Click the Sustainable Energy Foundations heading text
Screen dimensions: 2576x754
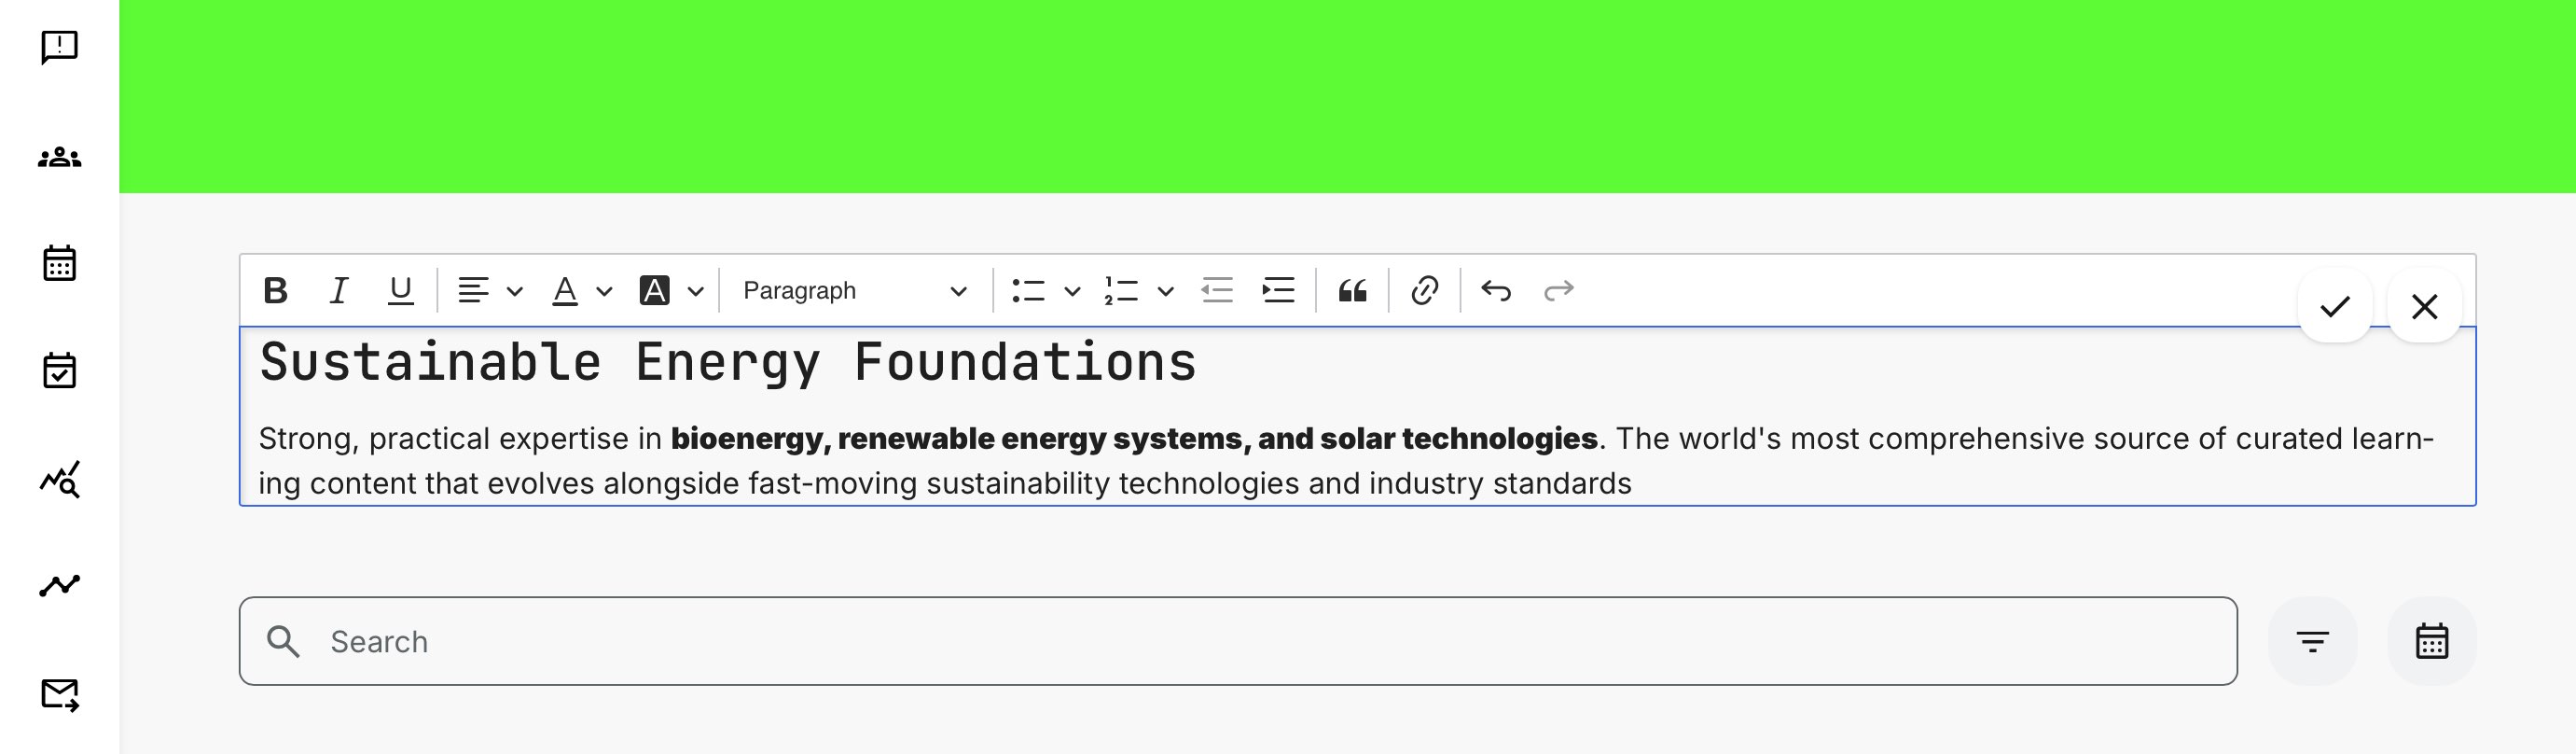[x=727, y=362]
